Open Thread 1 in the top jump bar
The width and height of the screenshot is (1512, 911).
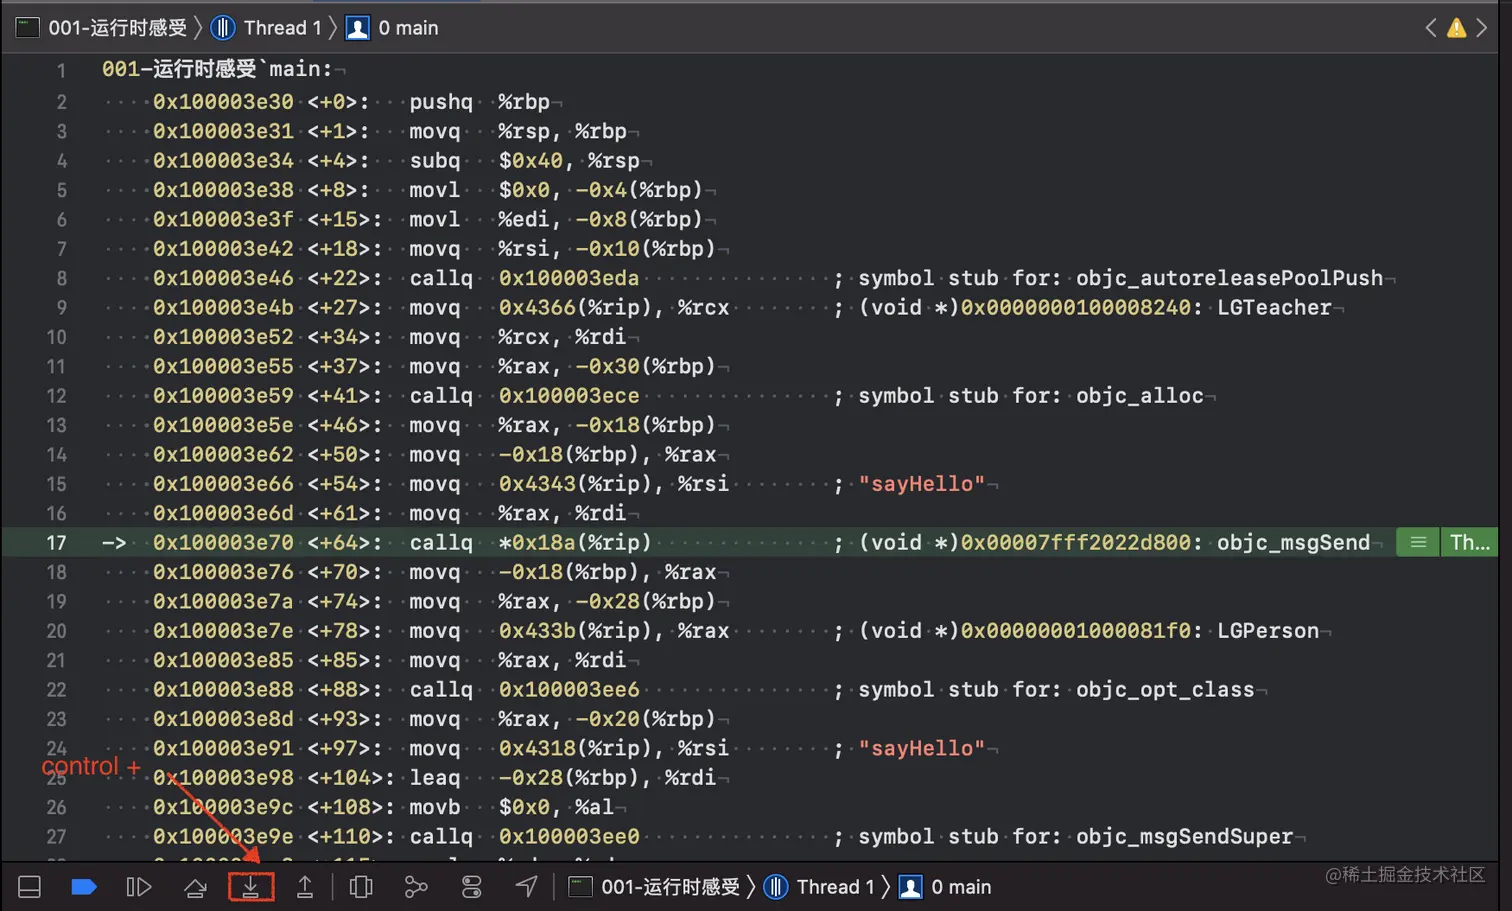click(x=283, y=28)
